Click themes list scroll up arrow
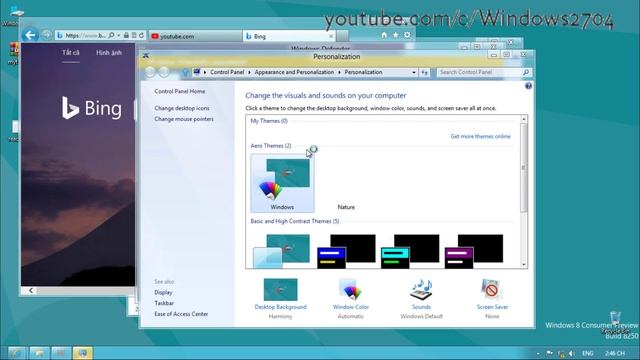The width and height of the screenshot is (640, 360). tap(524, 119)
